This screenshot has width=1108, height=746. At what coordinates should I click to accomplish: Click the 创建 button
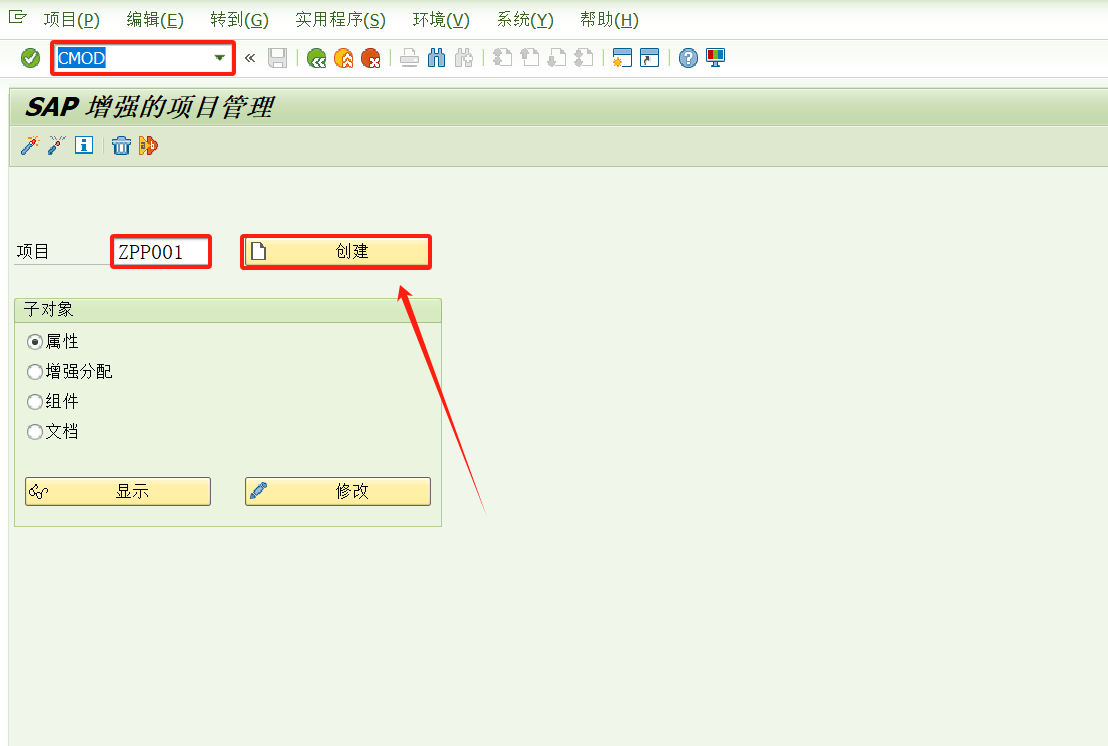coord(337,251)
